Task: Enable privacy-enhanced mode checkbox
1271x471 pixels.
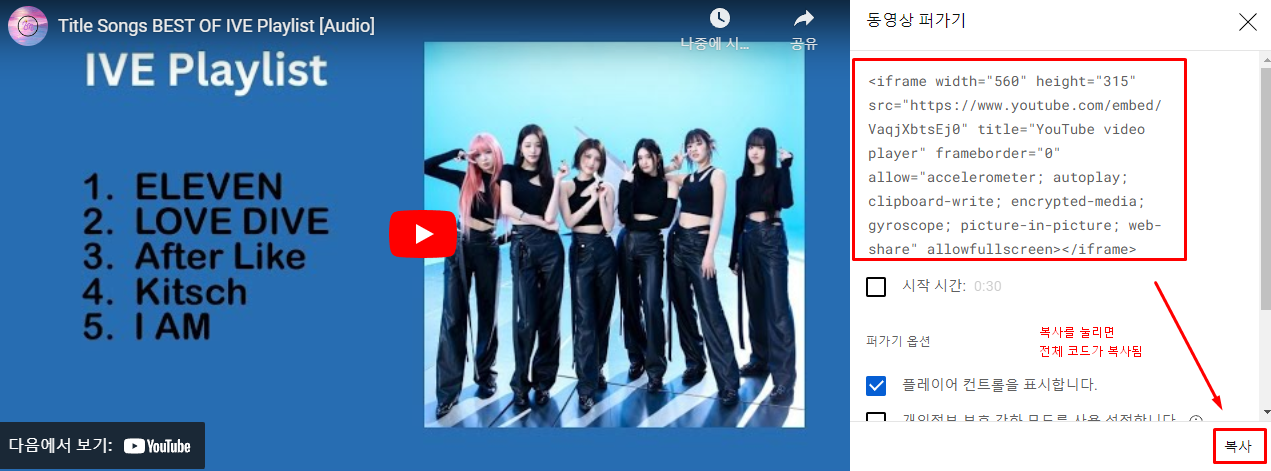Action: pos(876,418)
